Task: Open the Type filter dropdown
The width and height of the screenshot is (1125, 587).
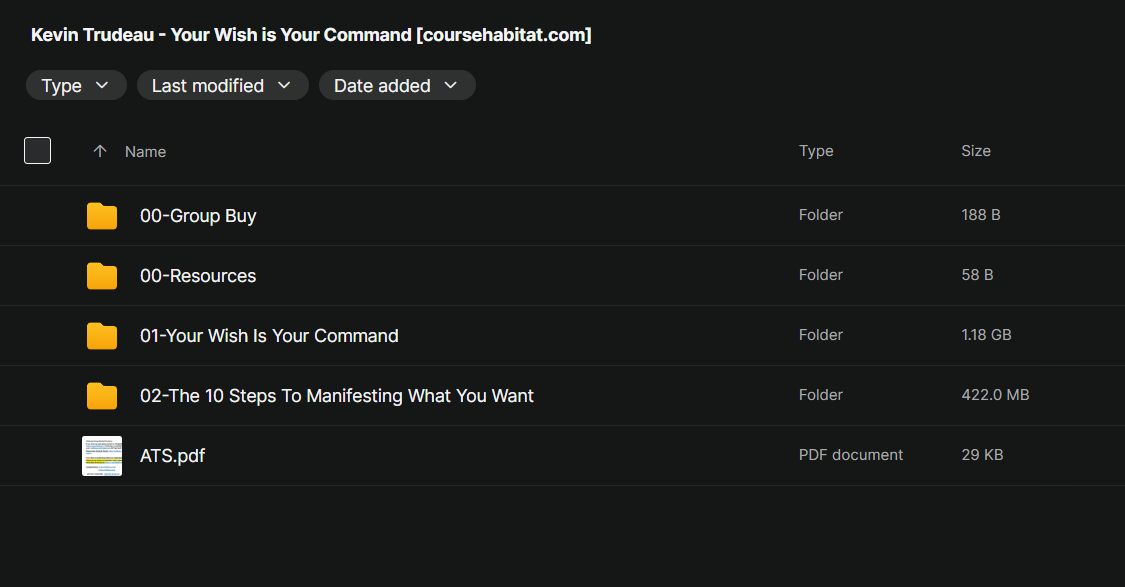Action: [x=76, y=86]
